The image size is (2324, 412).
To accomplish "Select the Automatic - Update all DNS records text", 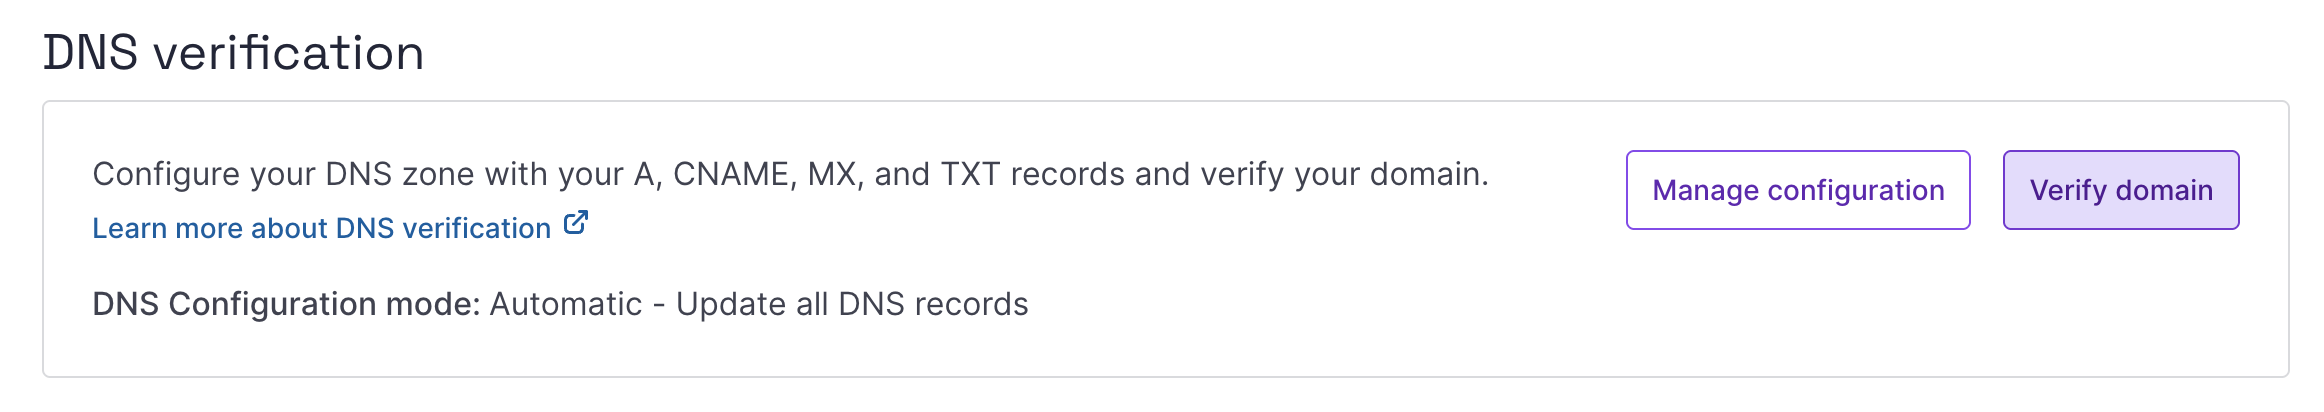I will (758, 304).
